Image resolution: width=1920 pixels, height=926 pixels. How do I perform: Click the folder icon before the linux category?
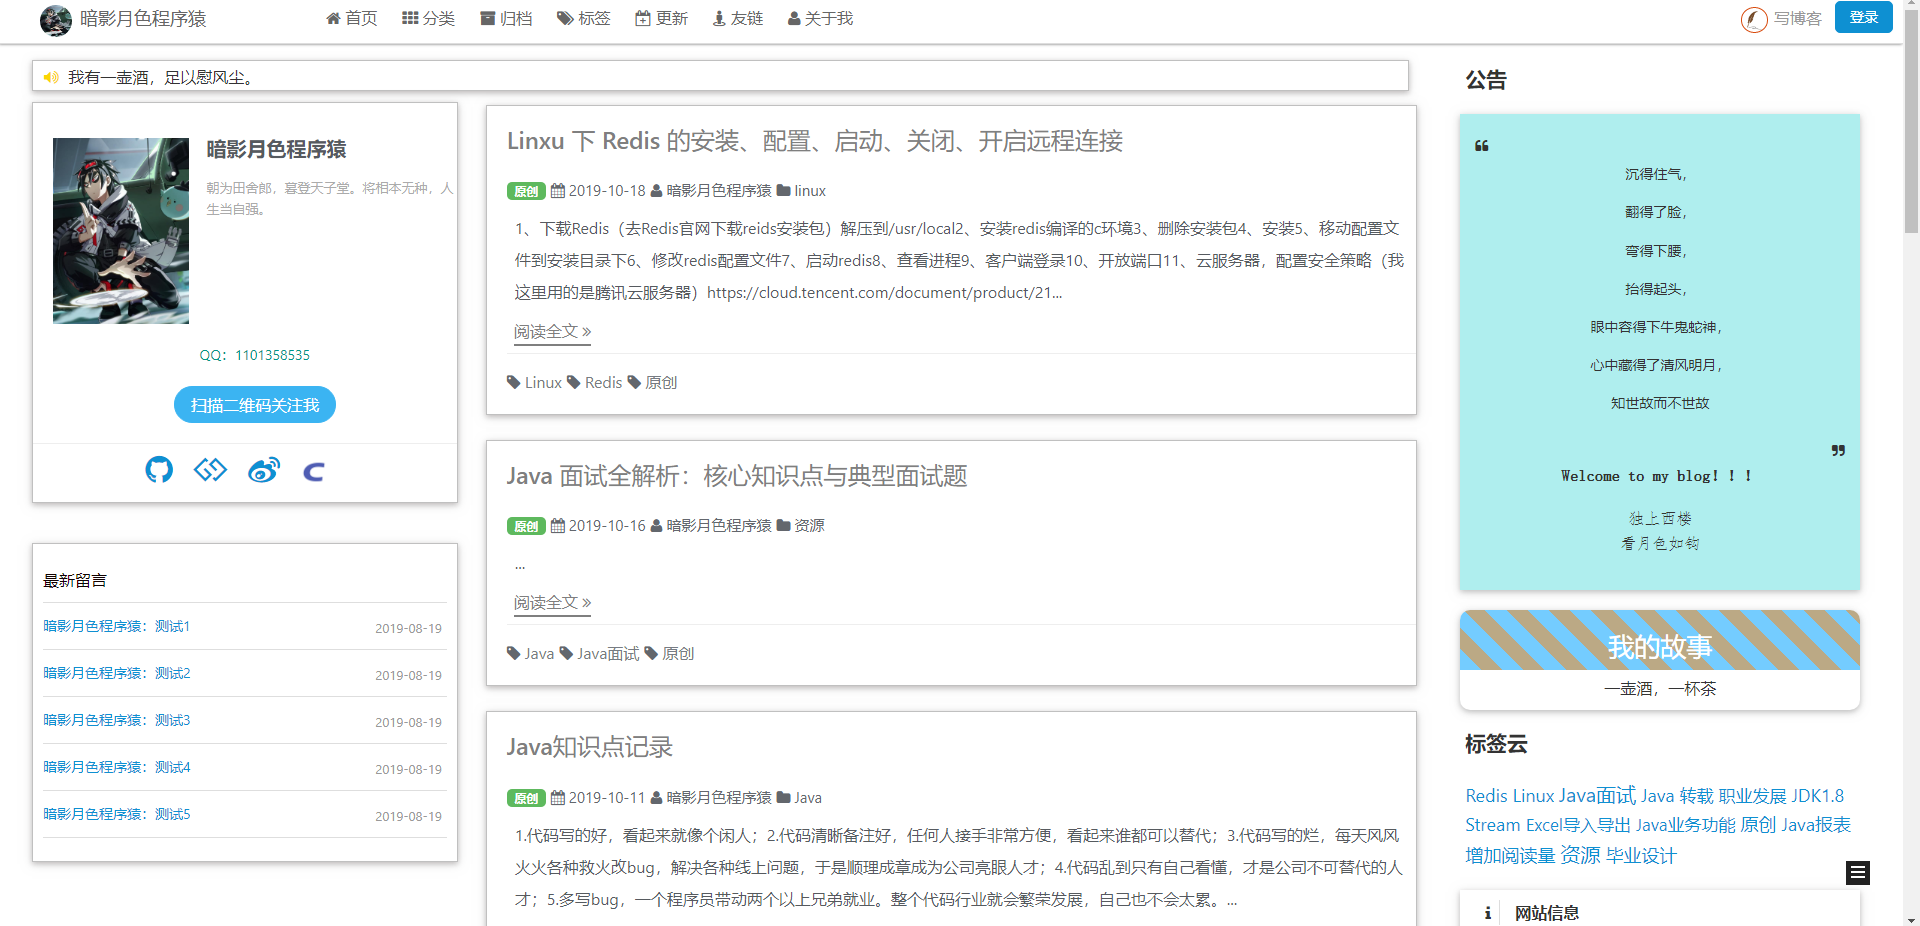click(x=784, y=190)
